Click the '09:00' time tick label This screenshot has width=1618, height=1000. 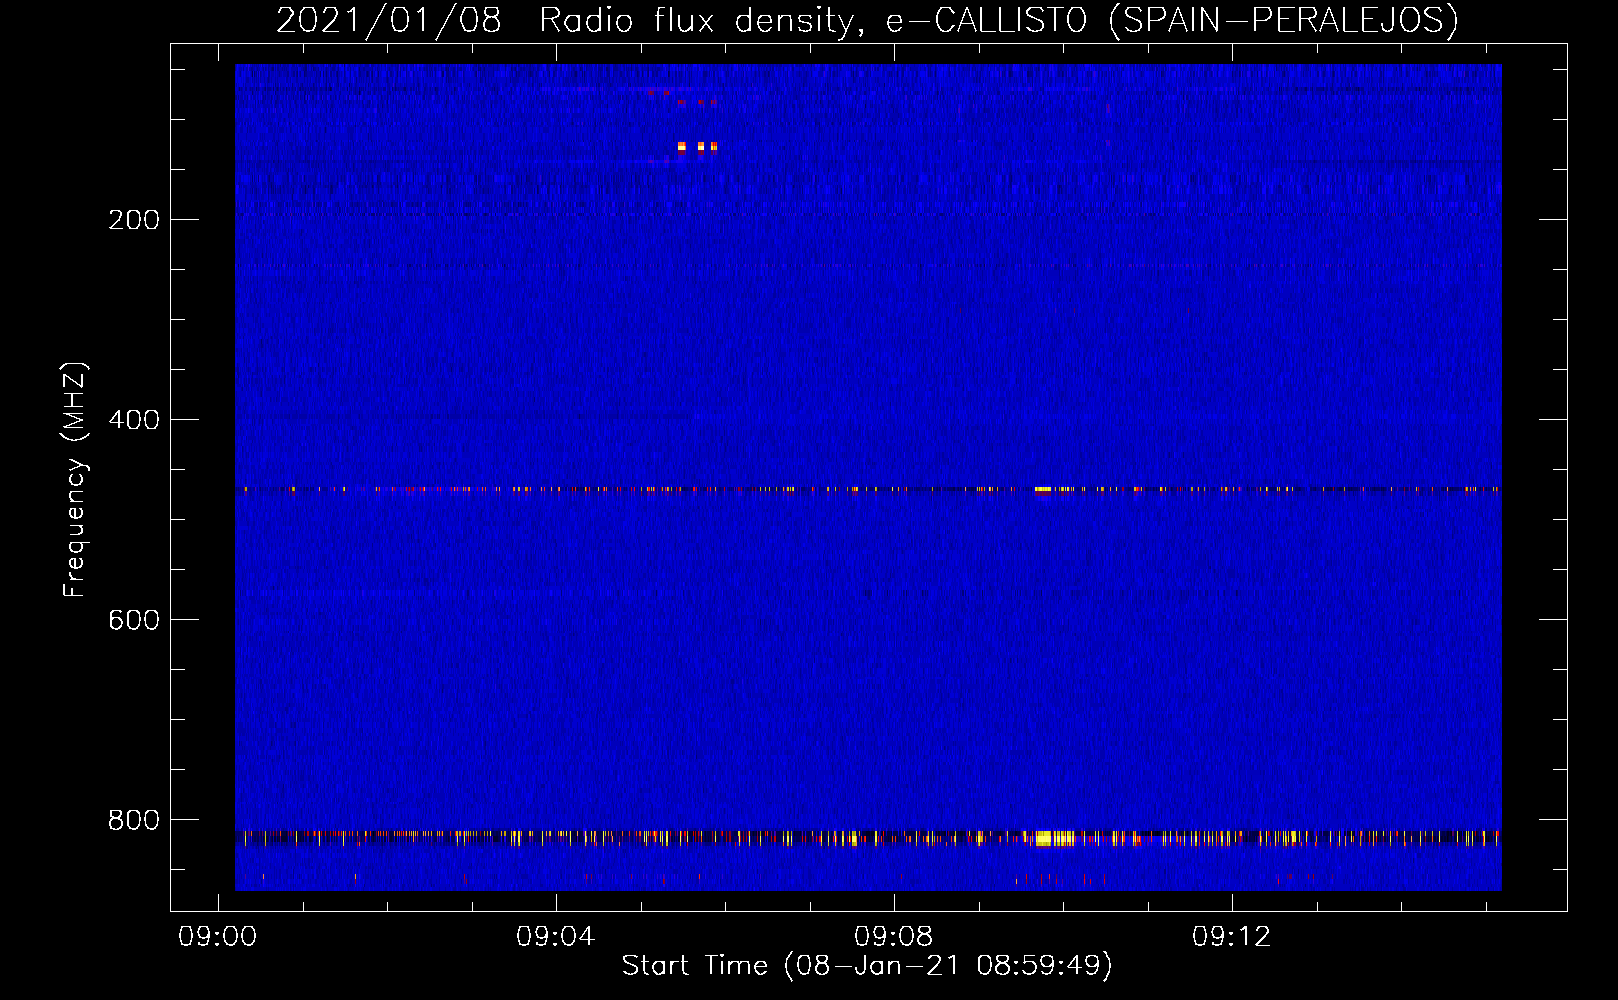(218, 937)
